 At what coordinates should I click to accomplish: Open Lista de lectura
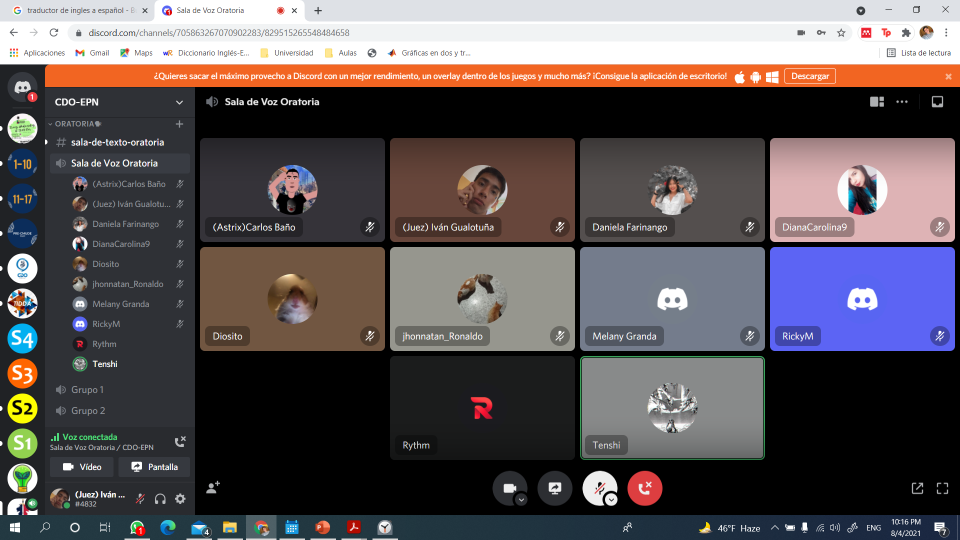click(x=918, y=53)
